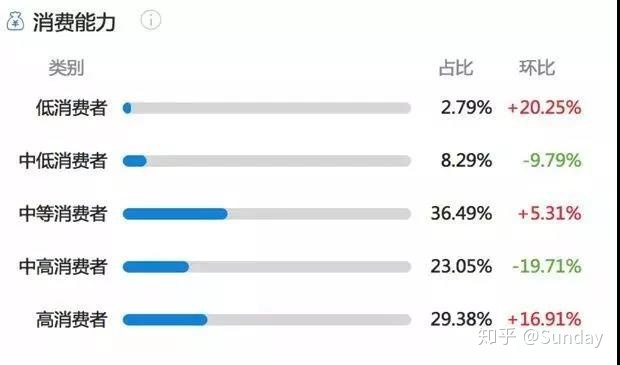Click the 36.49% share value

461,214
